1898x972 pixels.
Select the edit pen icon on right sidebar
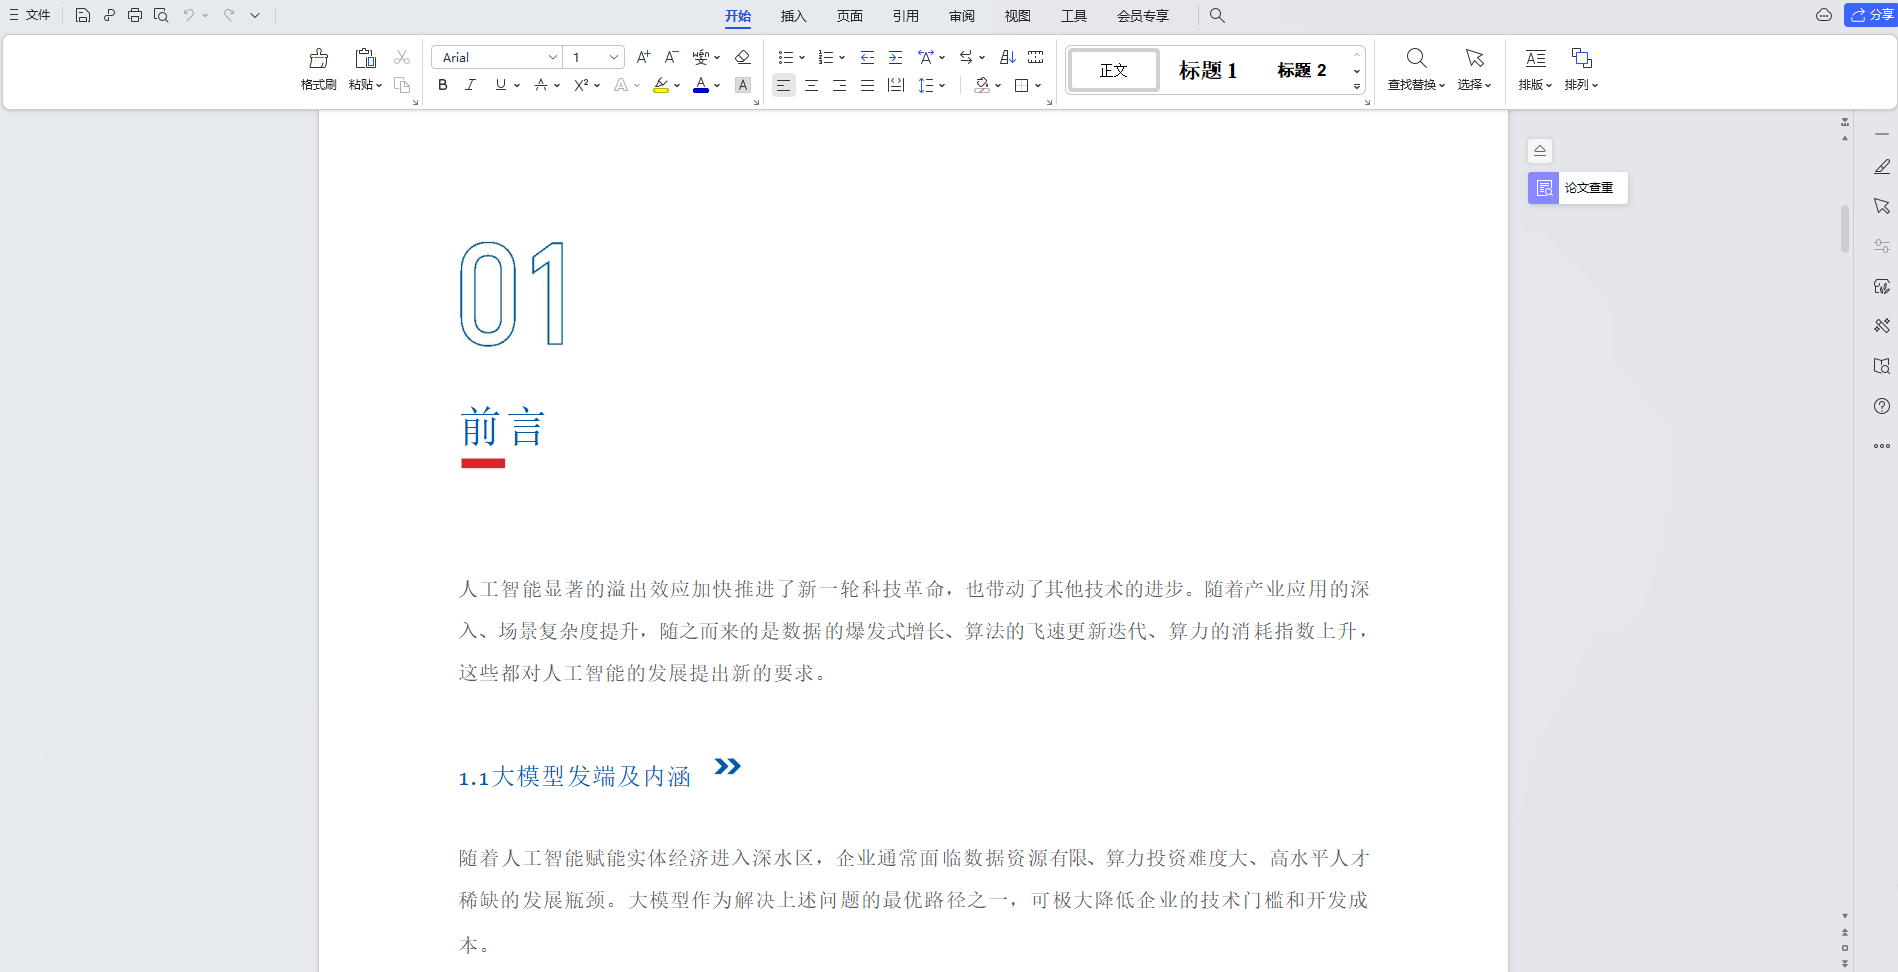pyautogui.click(x=1882, y=166)
